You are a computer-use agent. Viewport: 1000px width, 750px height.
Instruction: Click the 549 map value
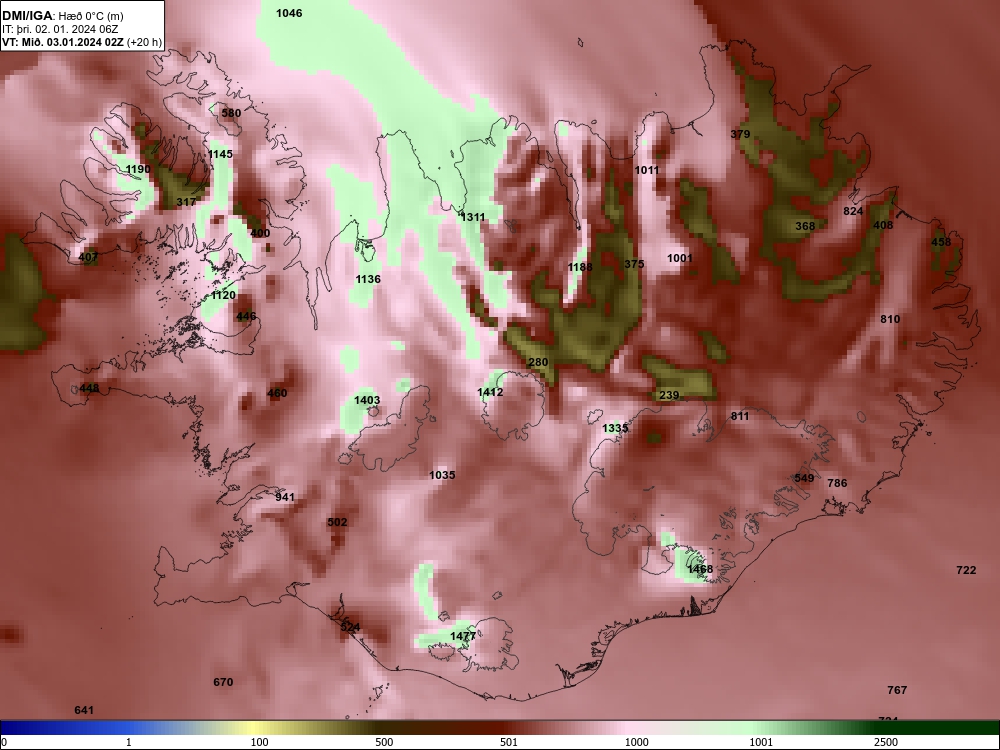tap(804, 479)
